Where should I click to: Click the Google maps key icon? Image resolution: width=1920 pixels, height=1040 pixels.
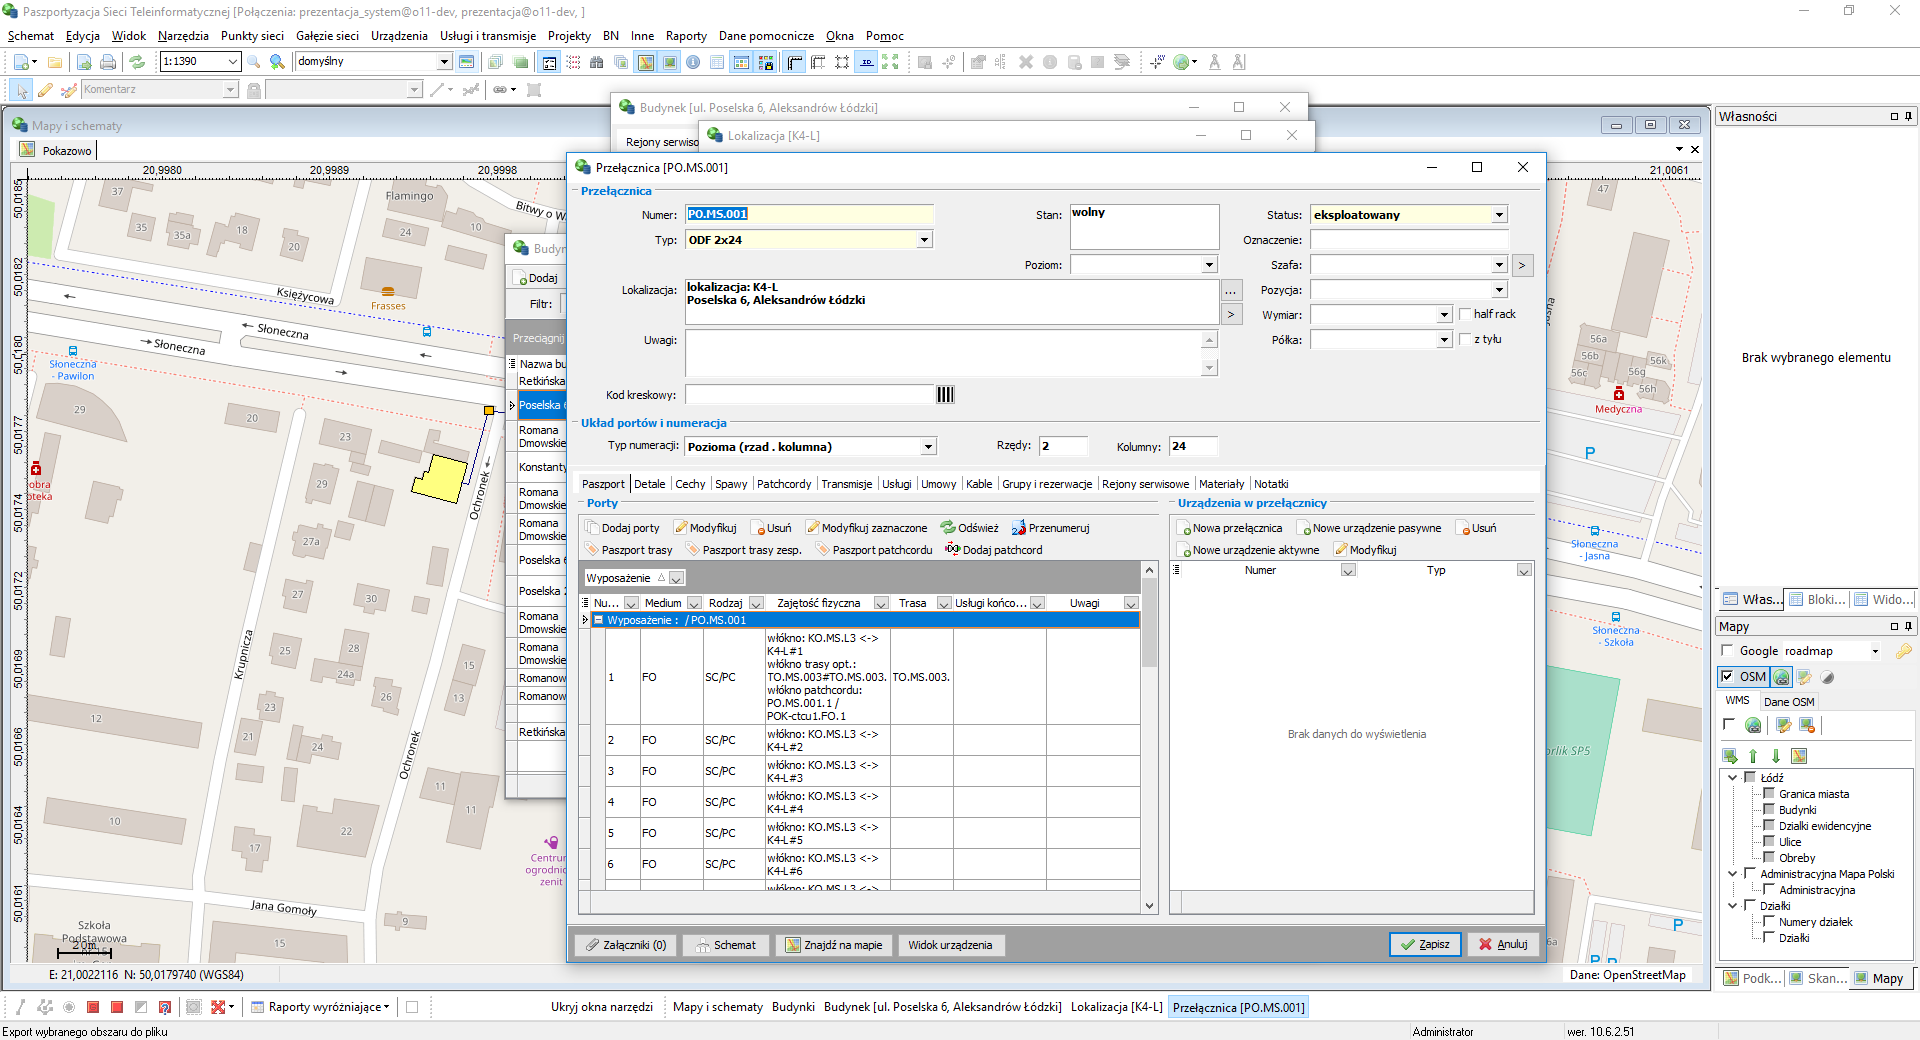coord(1903,651)
